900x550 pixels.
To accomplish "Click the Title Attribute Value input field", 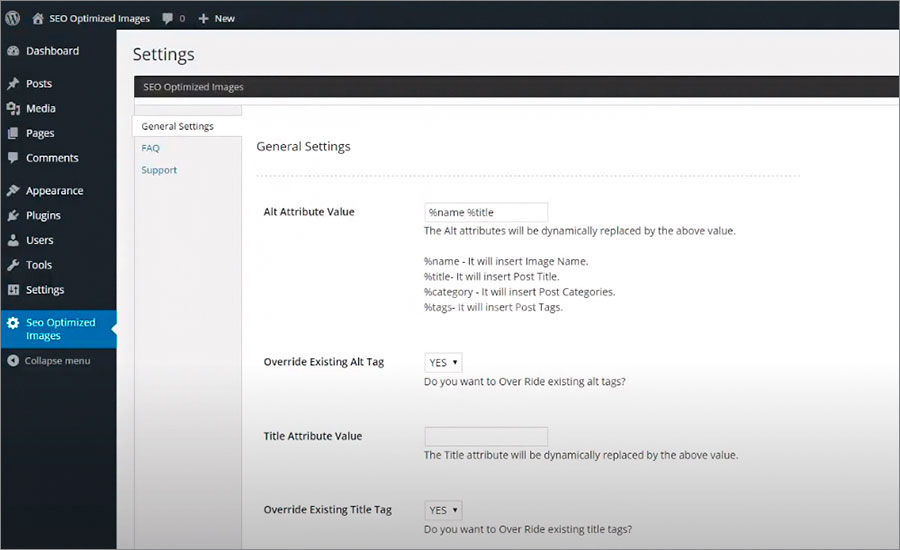I will [x=486, y=436].
